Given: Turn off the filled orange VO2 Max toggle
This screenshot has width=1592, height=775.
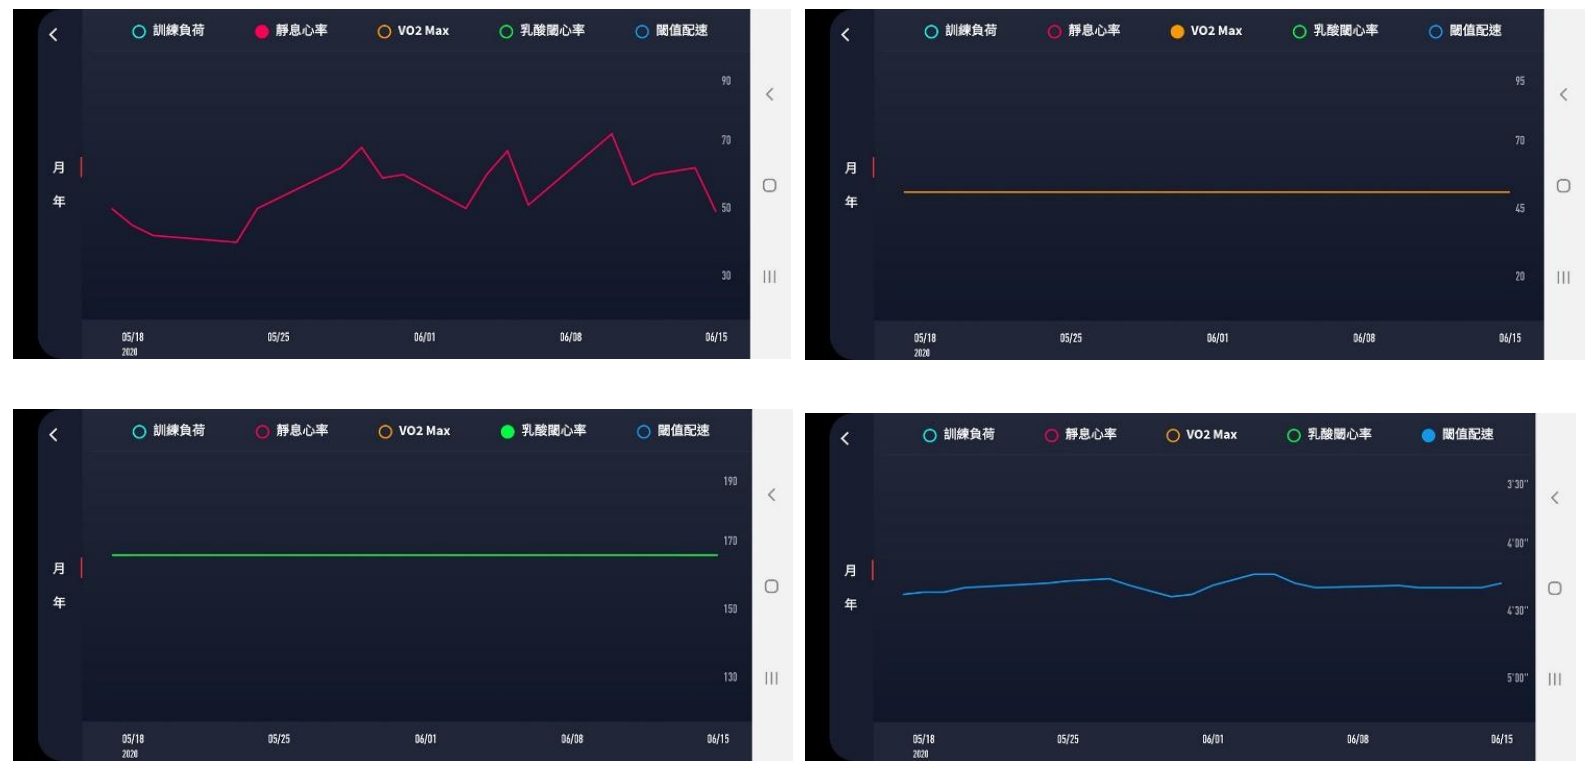Looking at the screenshot, I should point(1177,32).
